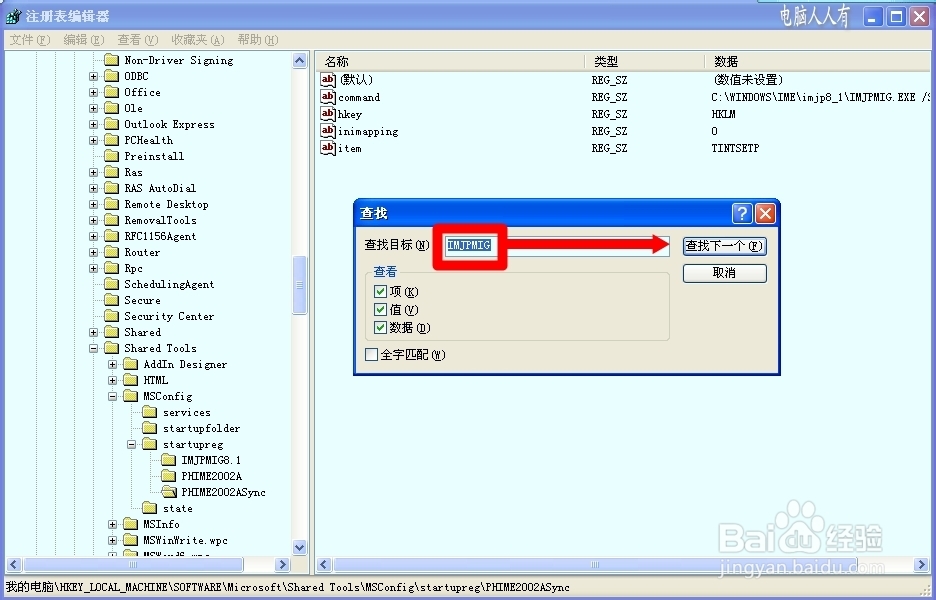Click the inimapping string value icon
The height and width of the screenshot is (600, 936).
pos(330,131)
